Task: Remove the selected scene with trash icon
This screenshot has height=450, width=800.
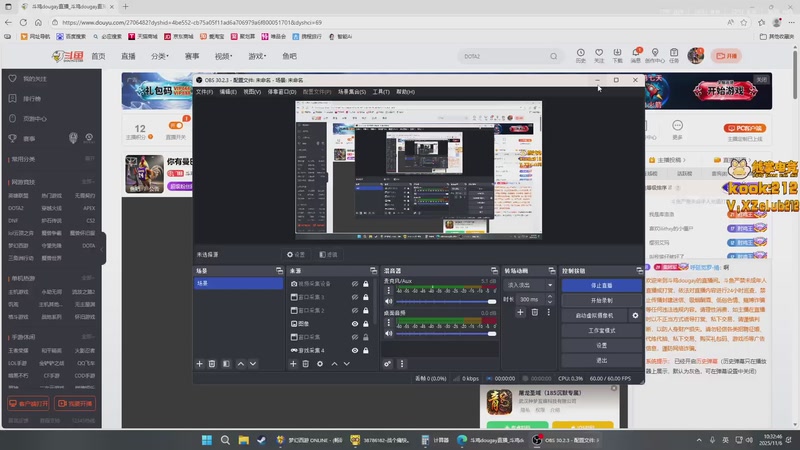Action: pos(212,364)
